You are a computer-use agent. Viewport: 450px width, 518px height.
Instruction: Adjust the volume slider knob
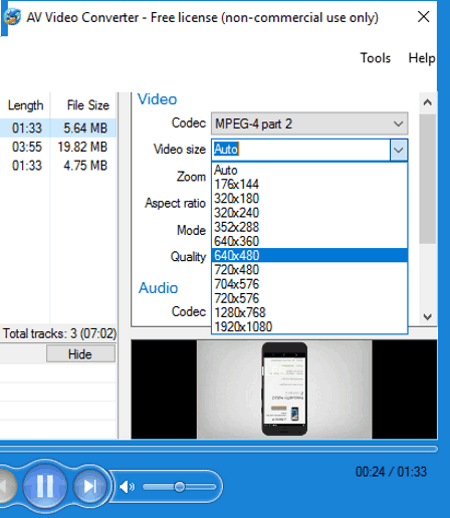[x=179, y=487]
